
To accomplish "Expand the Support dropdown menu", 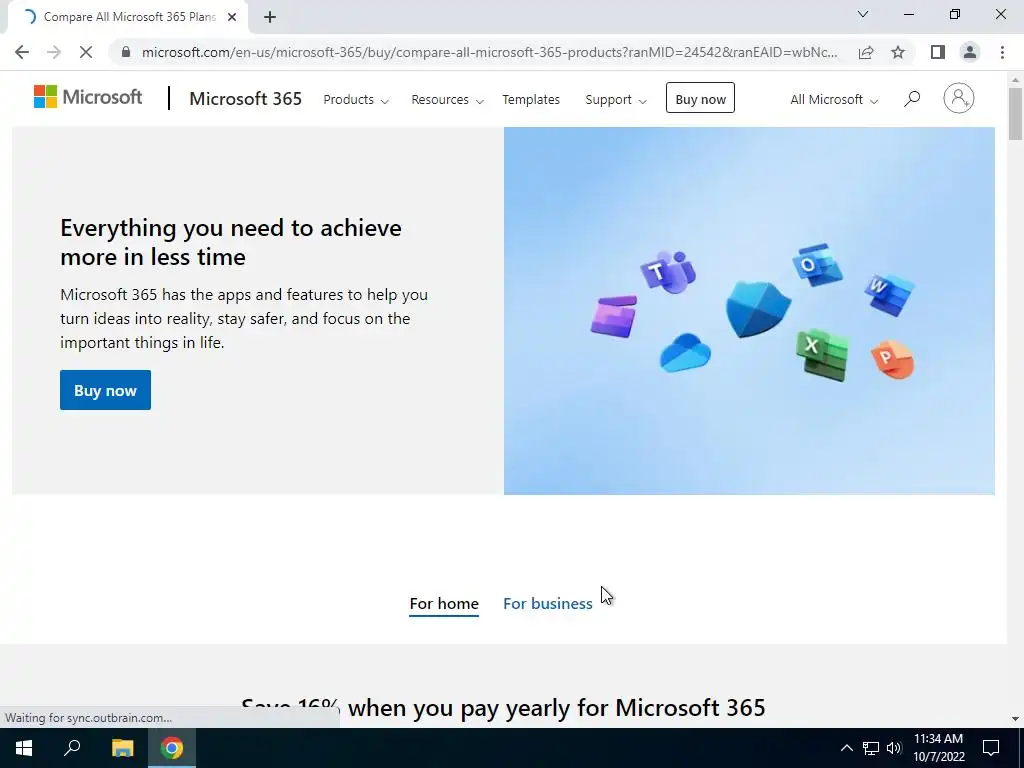I will tap(616, 100).
